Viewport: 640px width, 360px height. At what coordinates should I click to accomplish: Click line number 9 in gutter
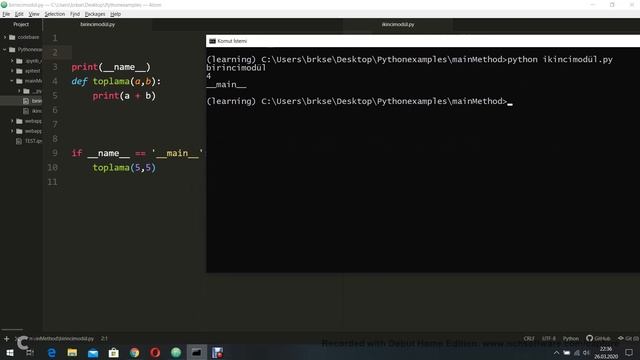click(x=55, y=153)
